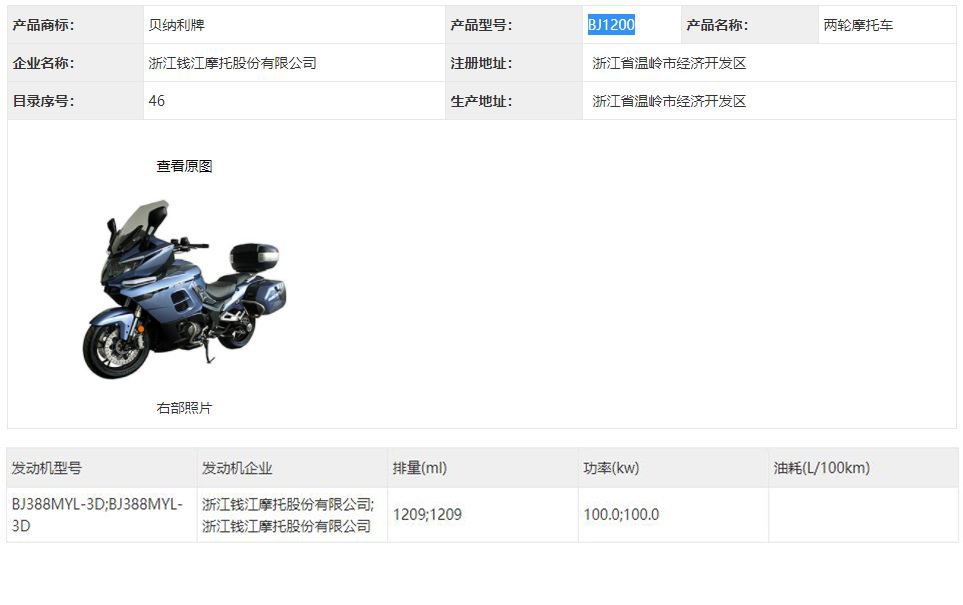This screenshot has height=605, width=963.
Task: Click the 查看原图 link above the motorcycle
Action: 184,166
